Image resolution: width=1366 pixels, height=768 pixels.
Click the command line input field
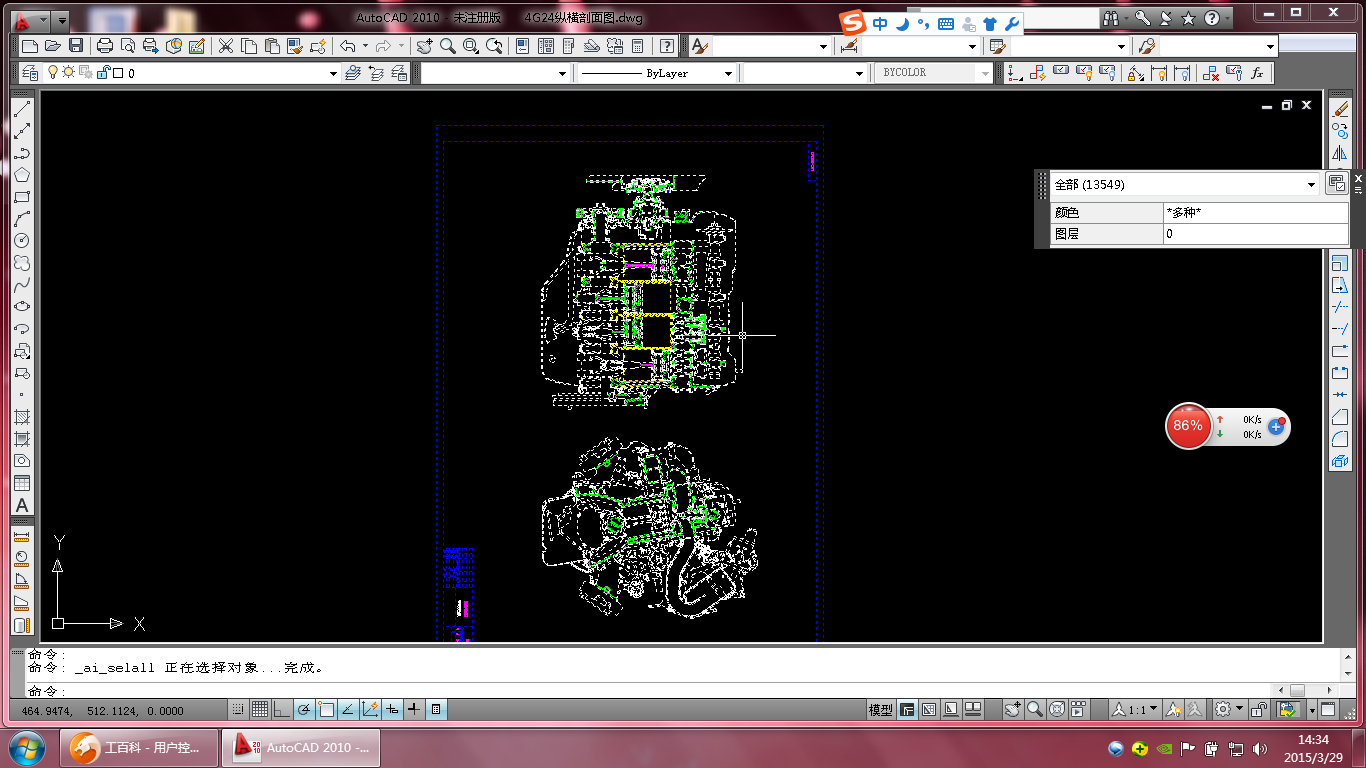(x=600, y=691)
